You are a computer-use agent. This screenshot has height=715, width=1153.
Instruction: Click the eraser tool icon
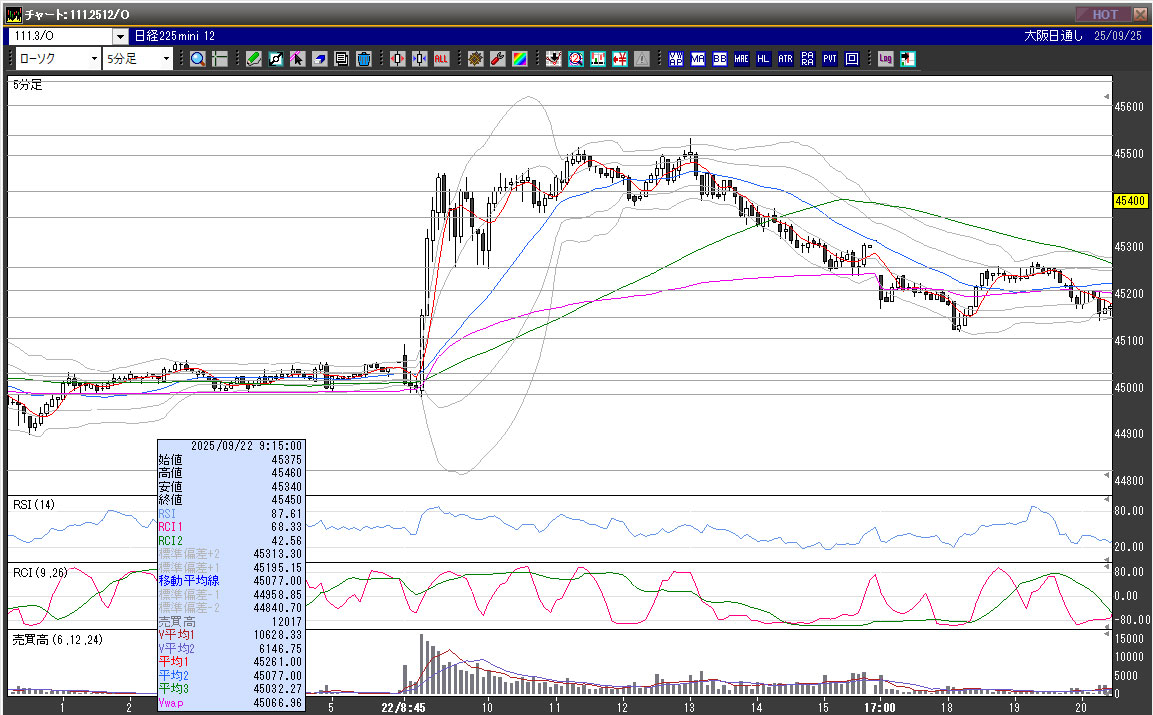click(x=319, y=59)
